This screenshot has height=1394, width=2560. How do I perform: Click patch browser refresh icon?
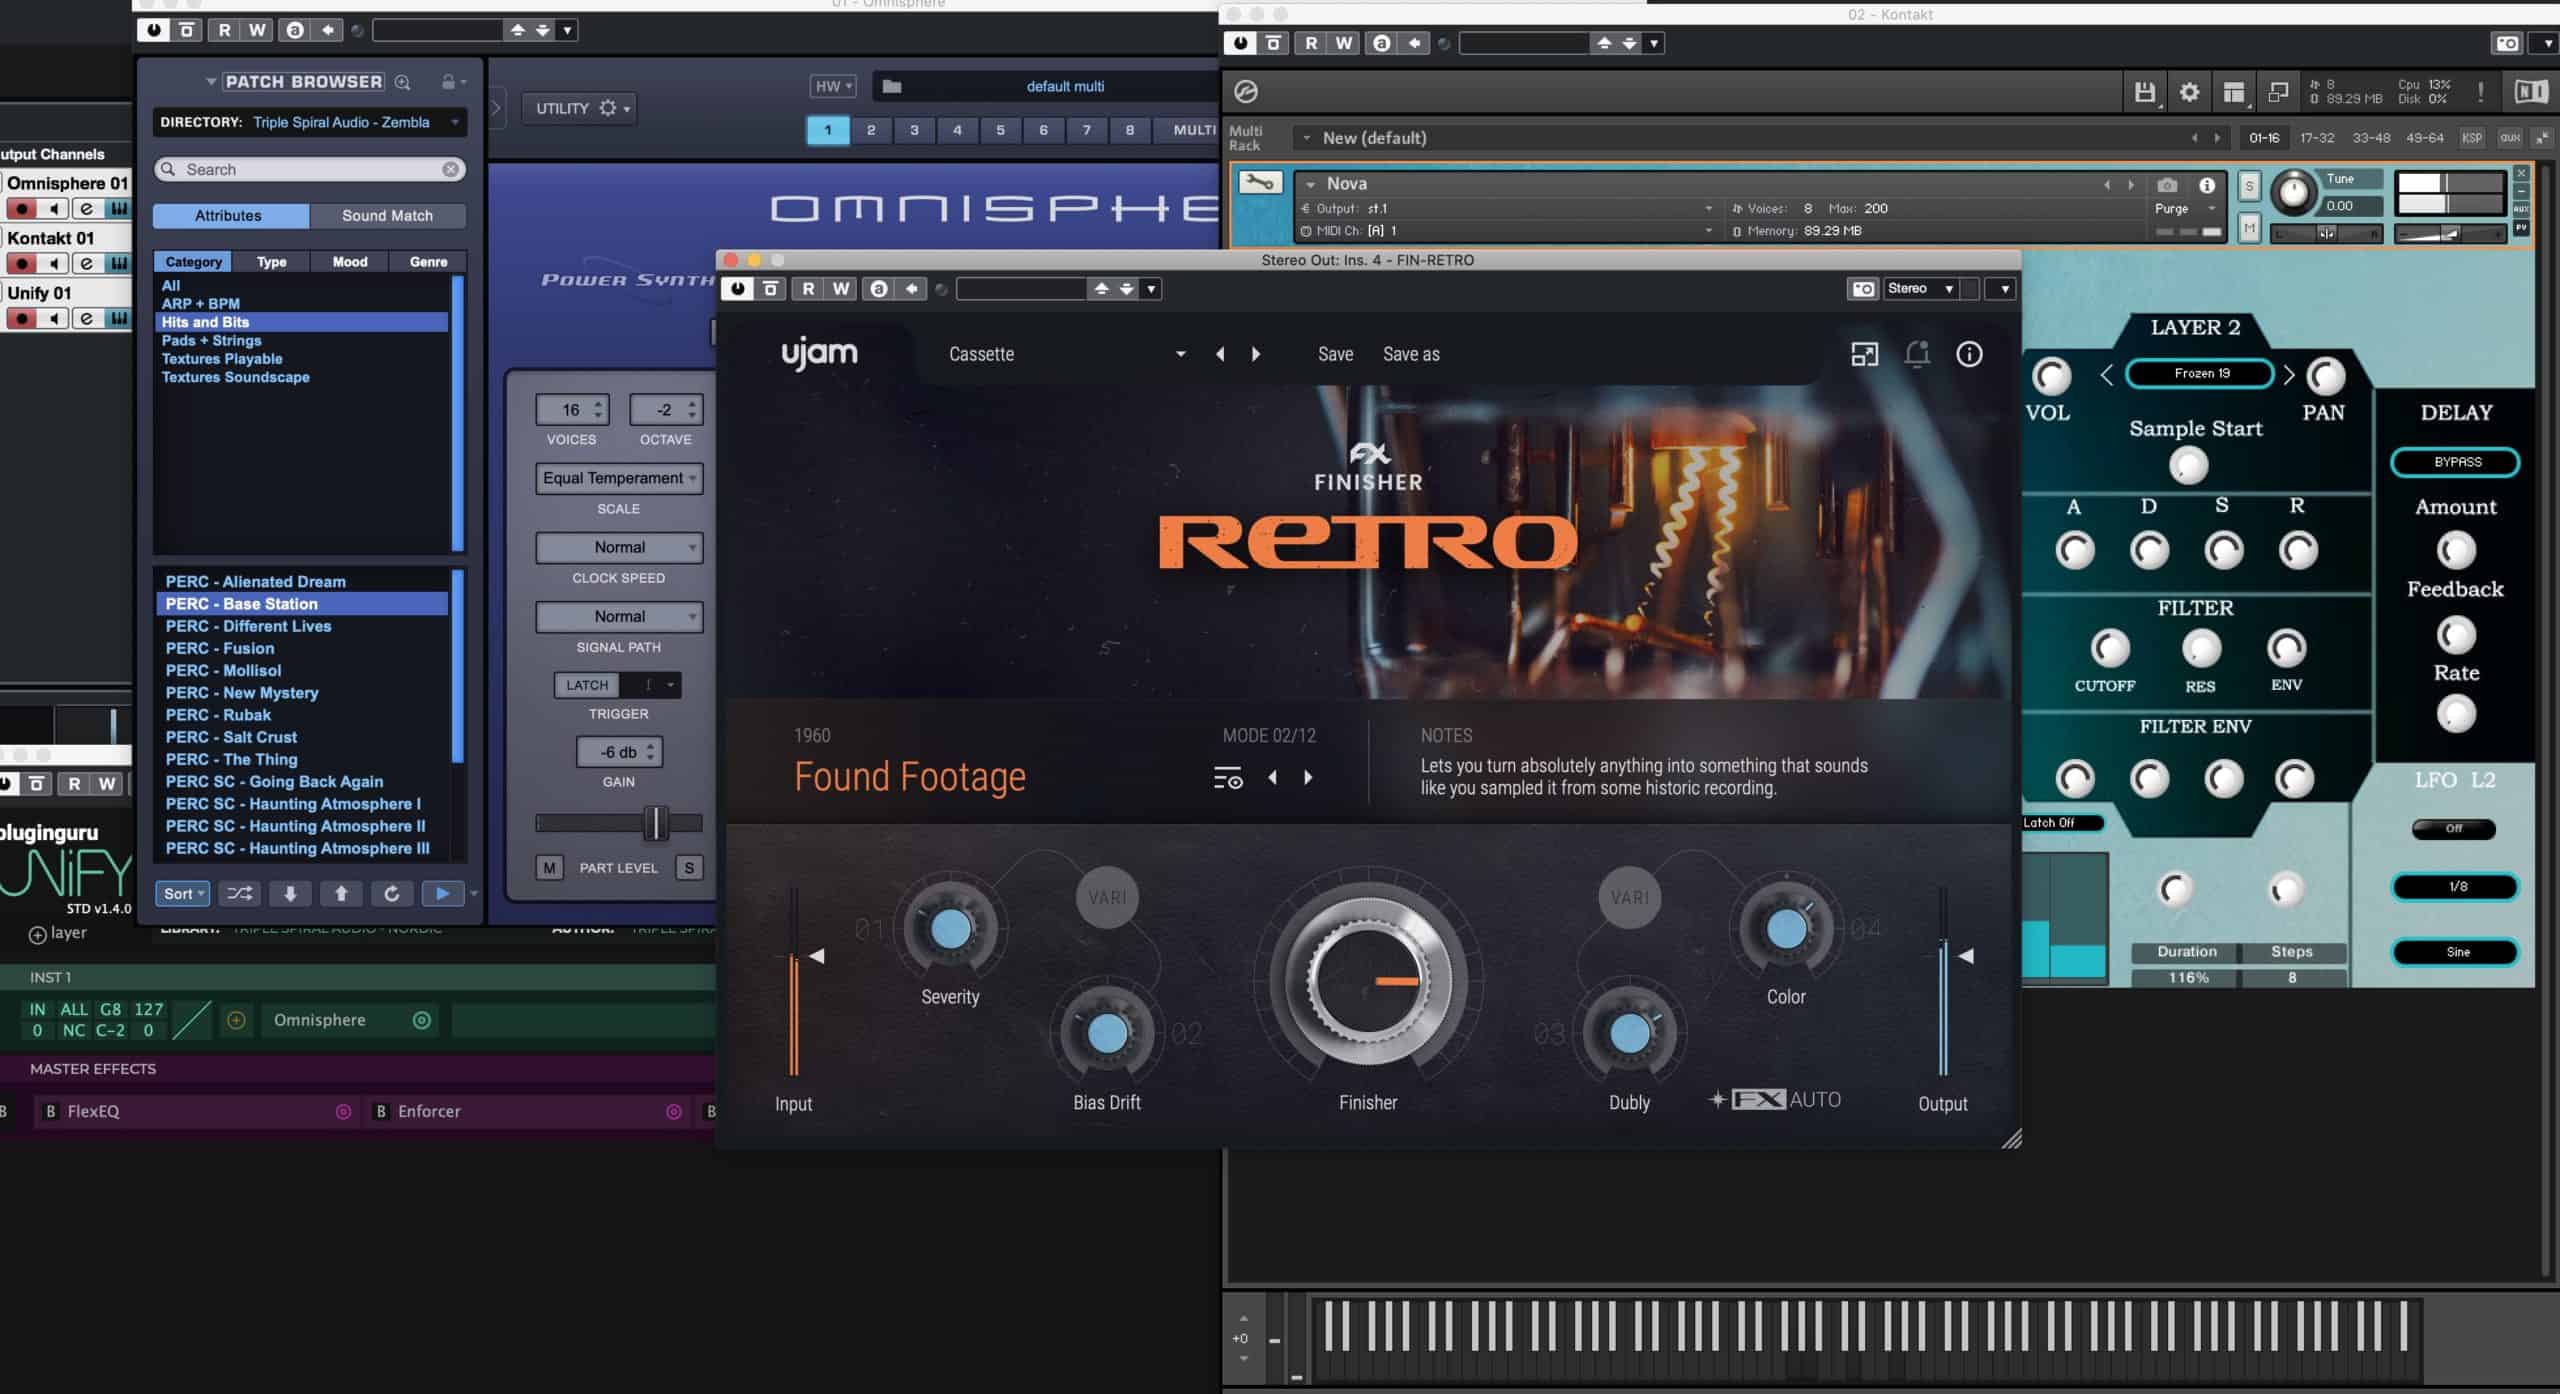391,893
